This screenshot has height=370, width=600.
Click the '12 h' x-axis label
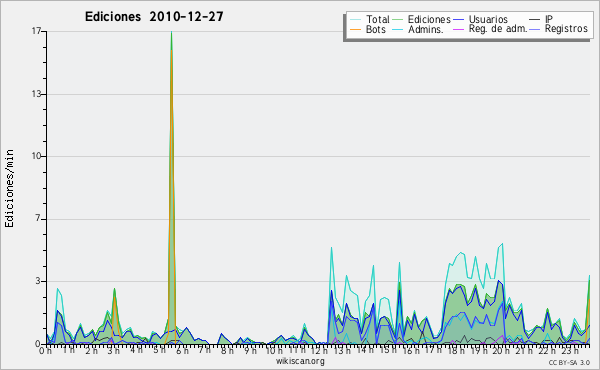click(x=318, y=350)
